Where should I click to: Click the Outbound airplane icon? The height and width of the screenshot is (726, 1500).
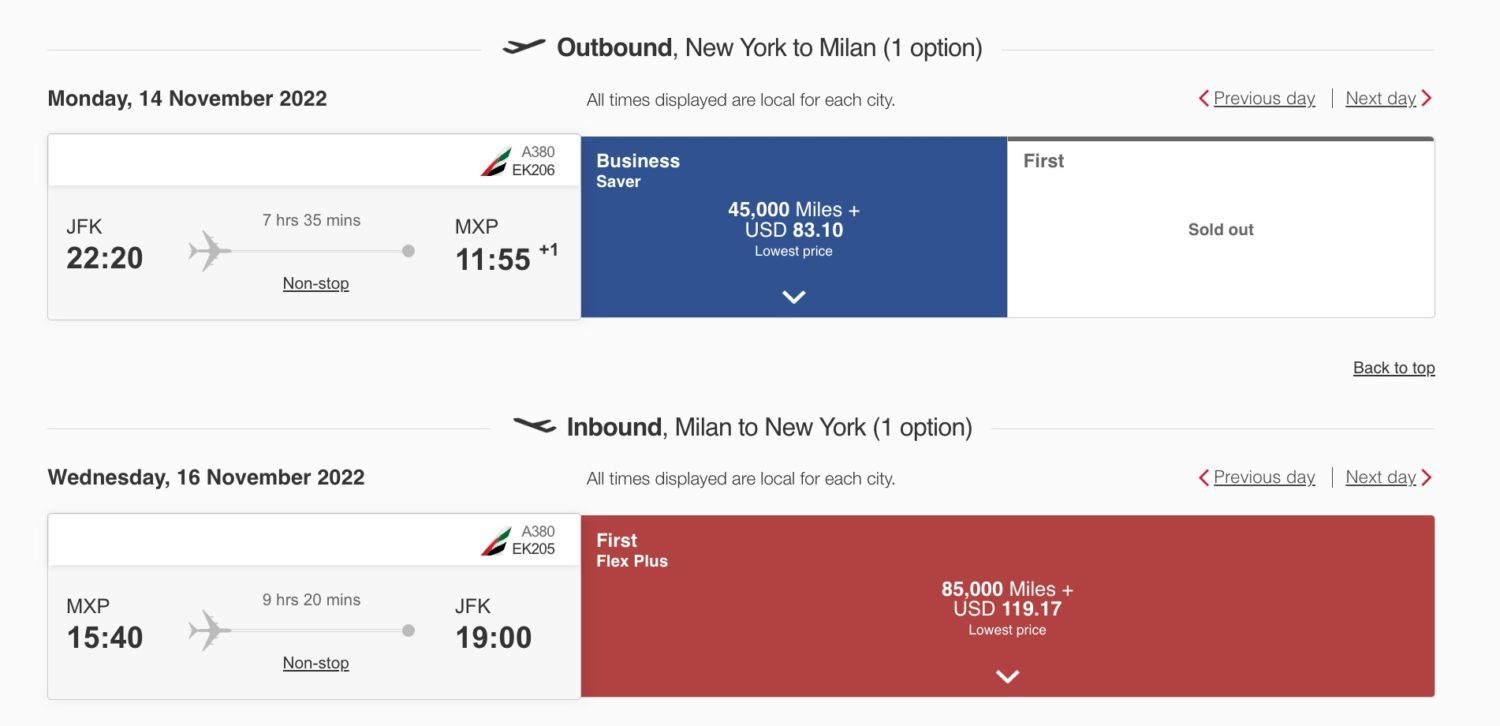coord(523,46)
